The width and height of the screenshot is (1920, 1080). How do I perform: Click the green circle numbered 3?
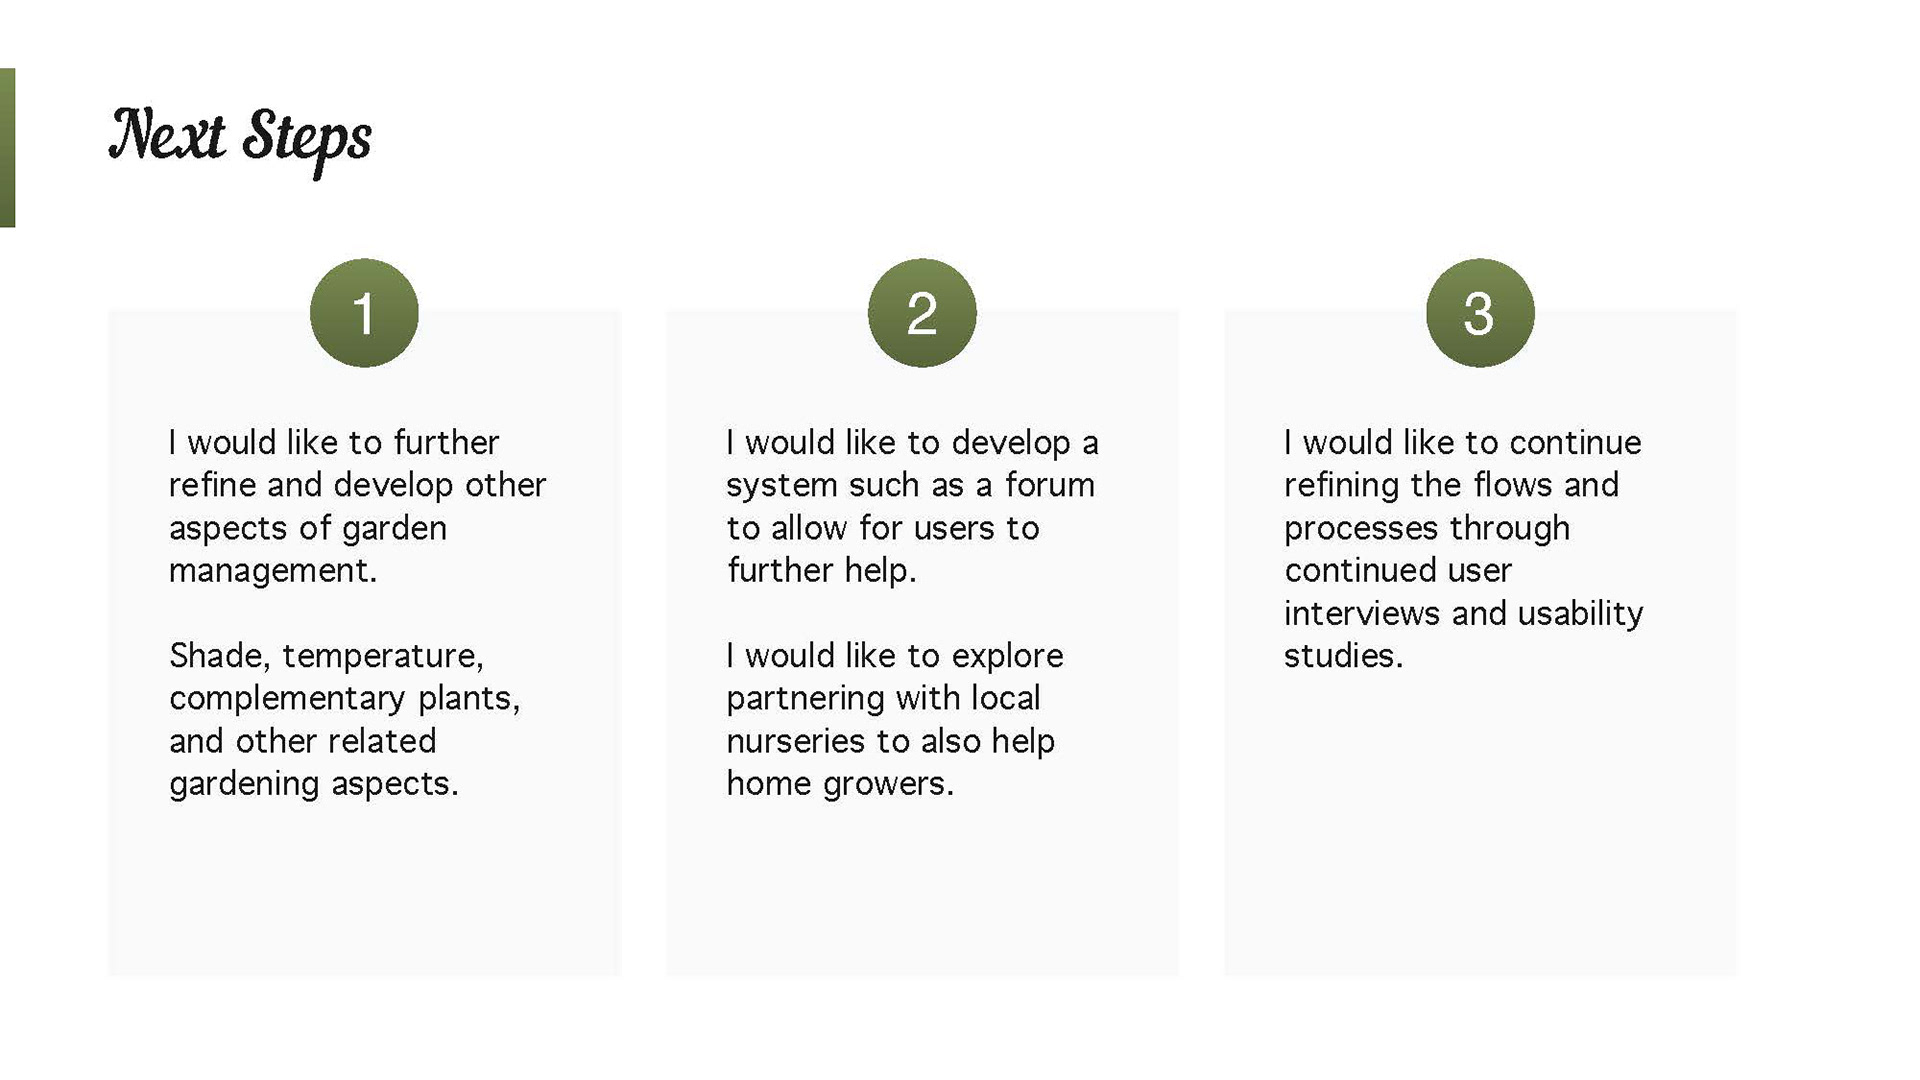[x=1480, y=313]
